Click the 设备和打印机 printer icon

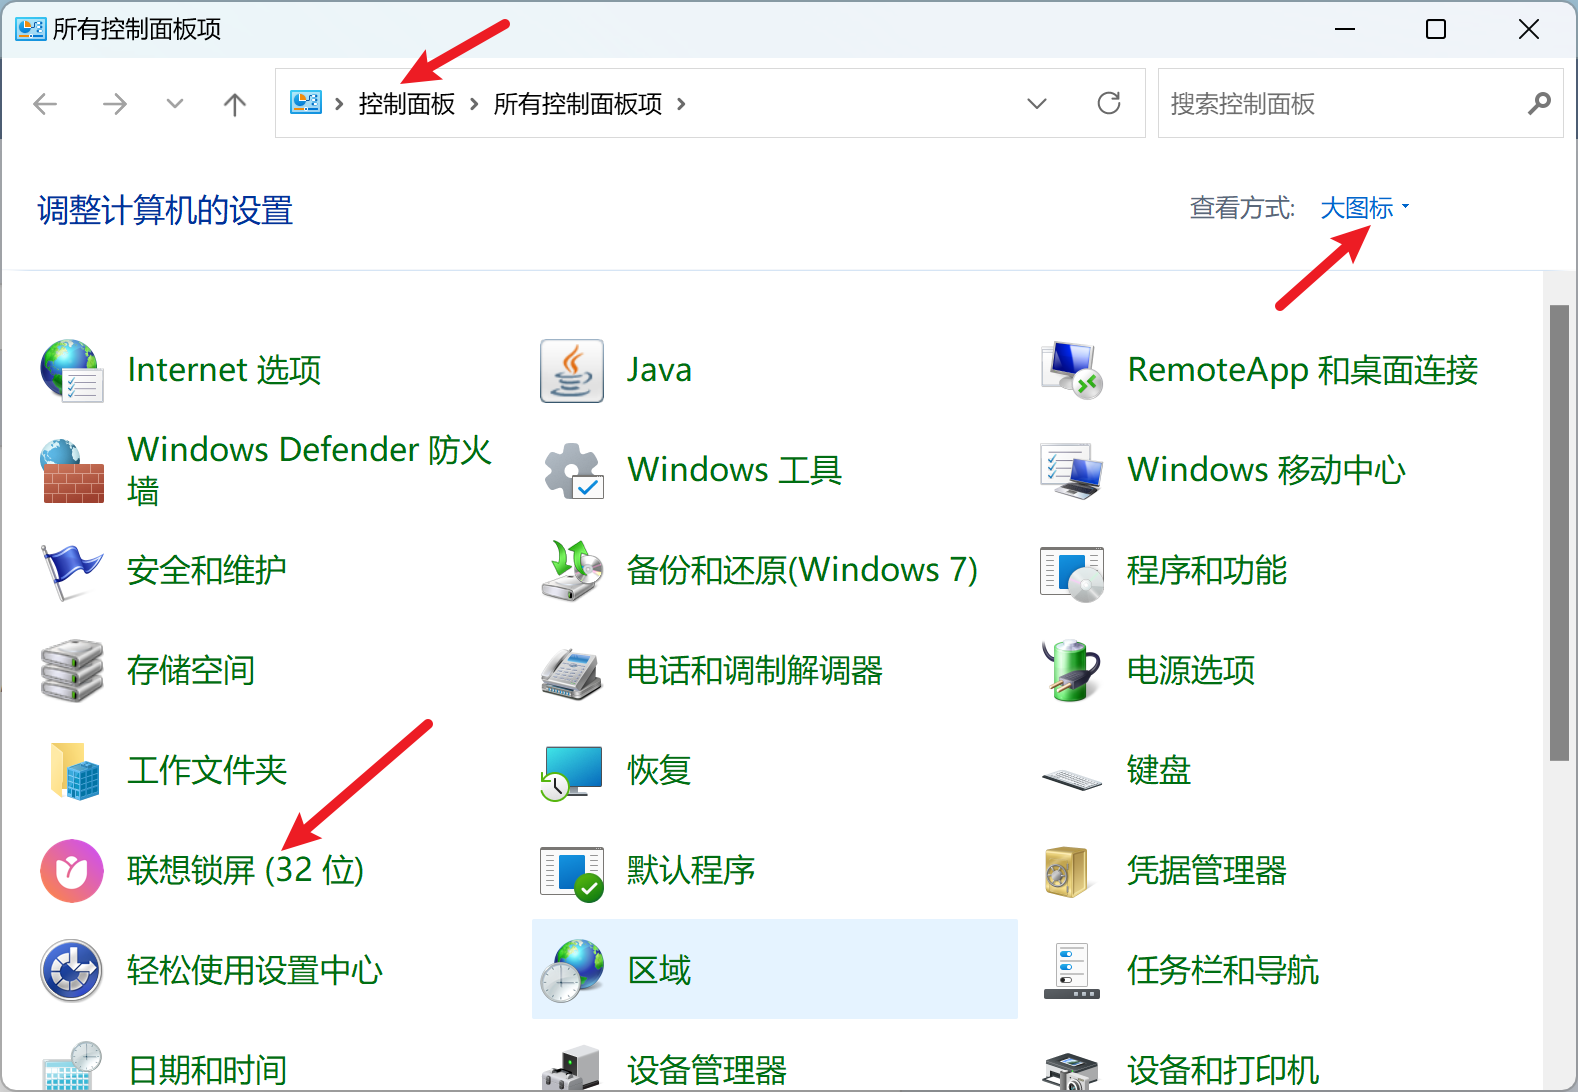click(1072, 1070)
